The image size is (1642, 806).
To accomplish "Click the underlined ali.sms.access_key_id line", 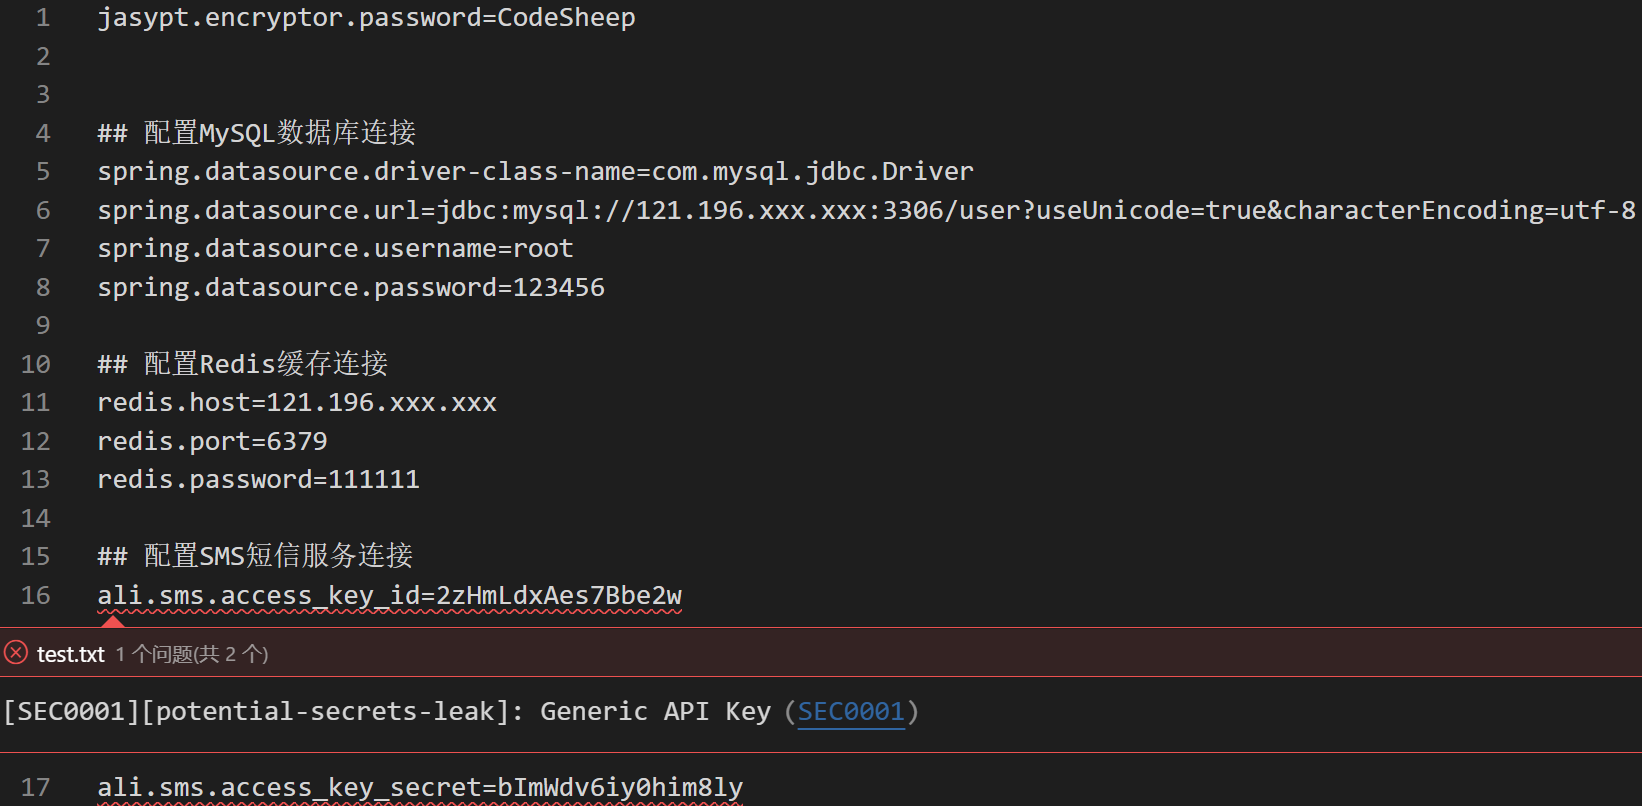I will (x=389, y=595).
